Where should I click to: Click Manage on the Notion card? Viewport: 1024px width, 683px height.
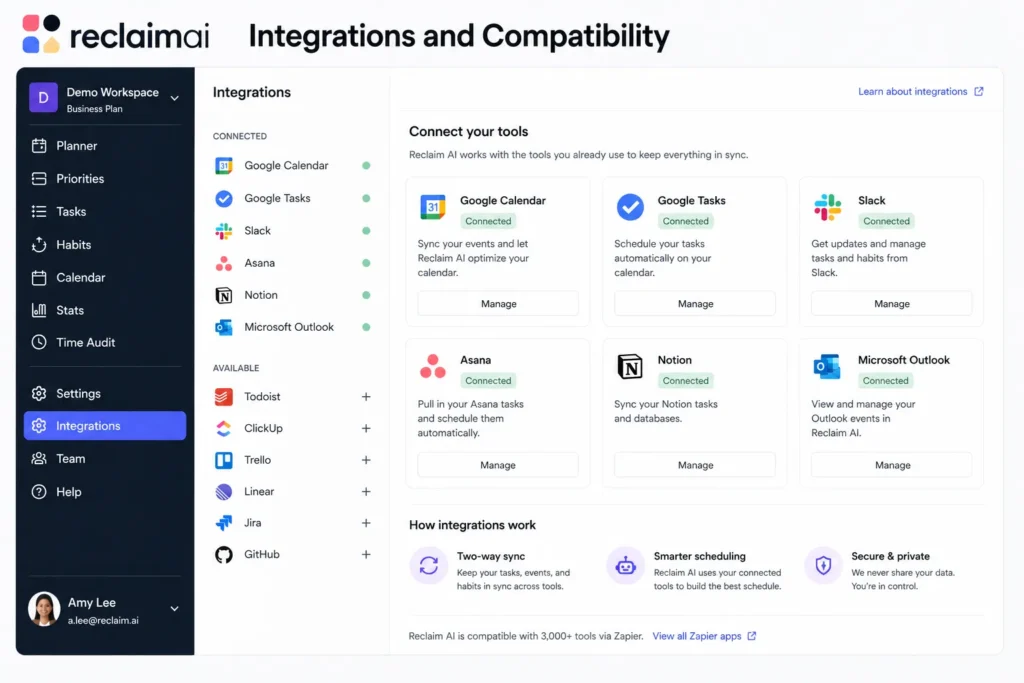point(695,465)
